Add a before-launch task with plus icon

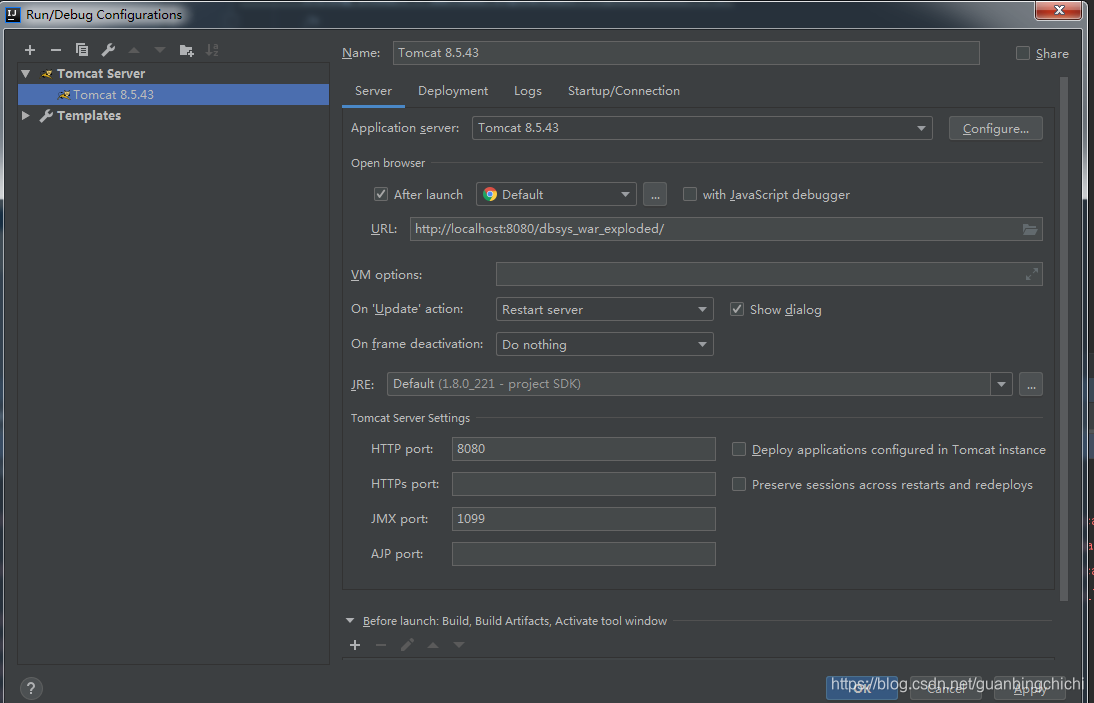[x=355, y=645]
